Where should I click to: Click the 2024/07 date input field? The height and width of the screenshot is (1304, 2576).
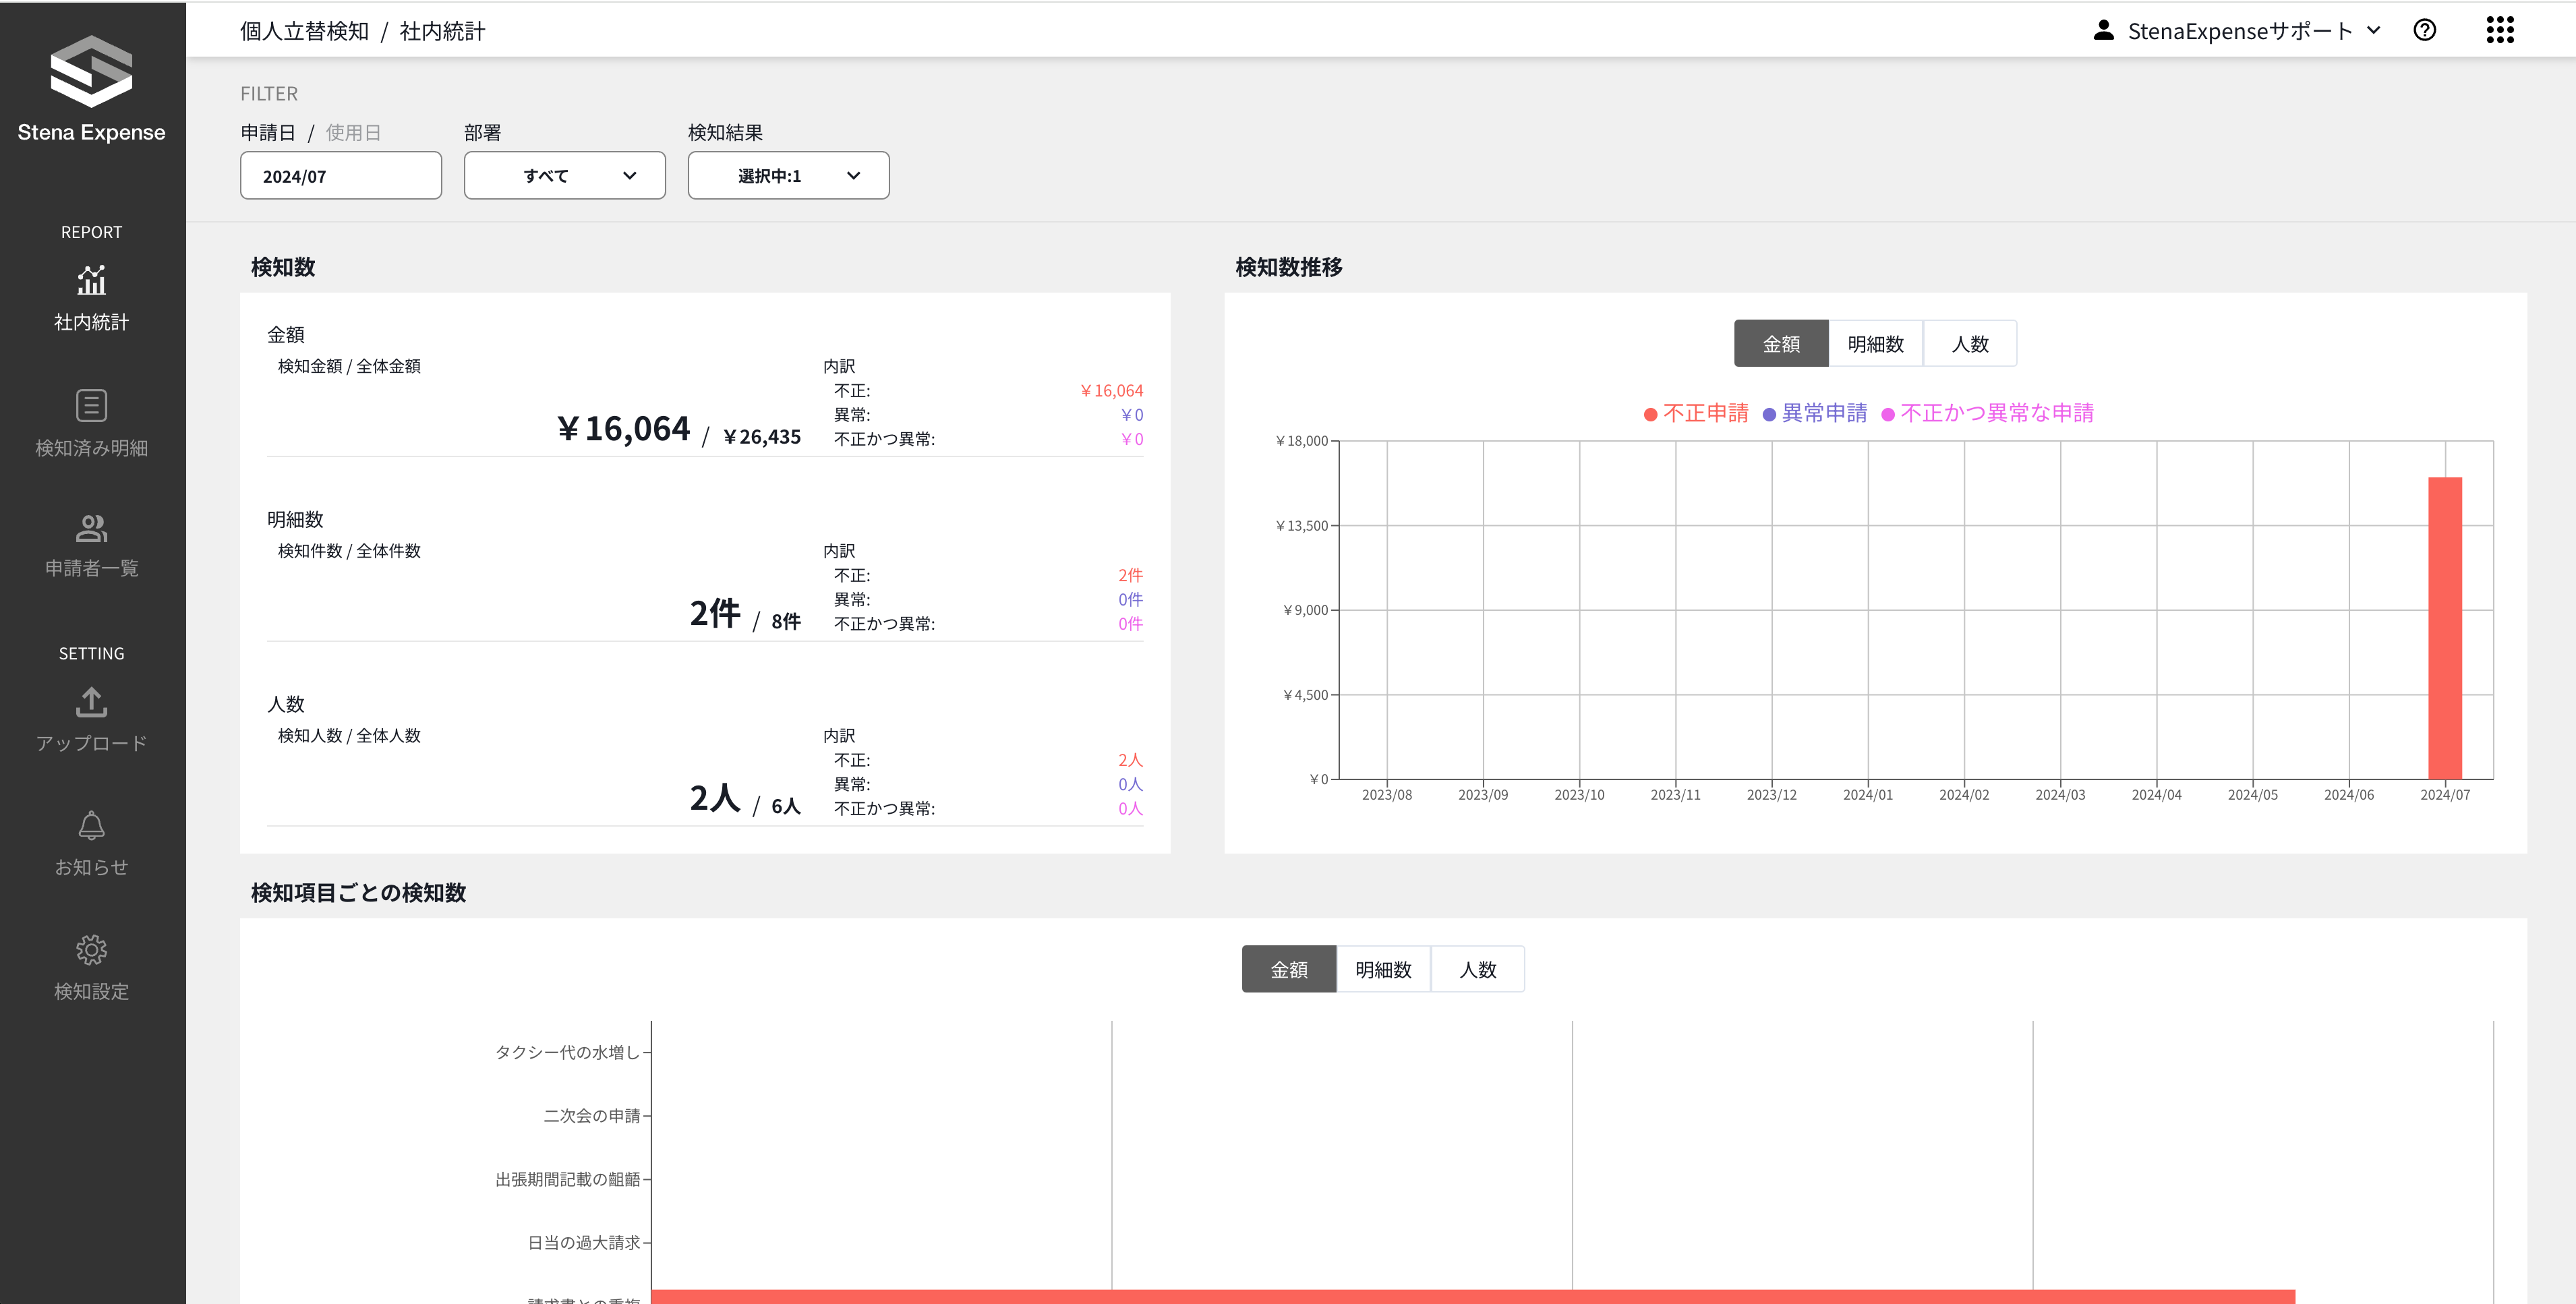[340, 176]
